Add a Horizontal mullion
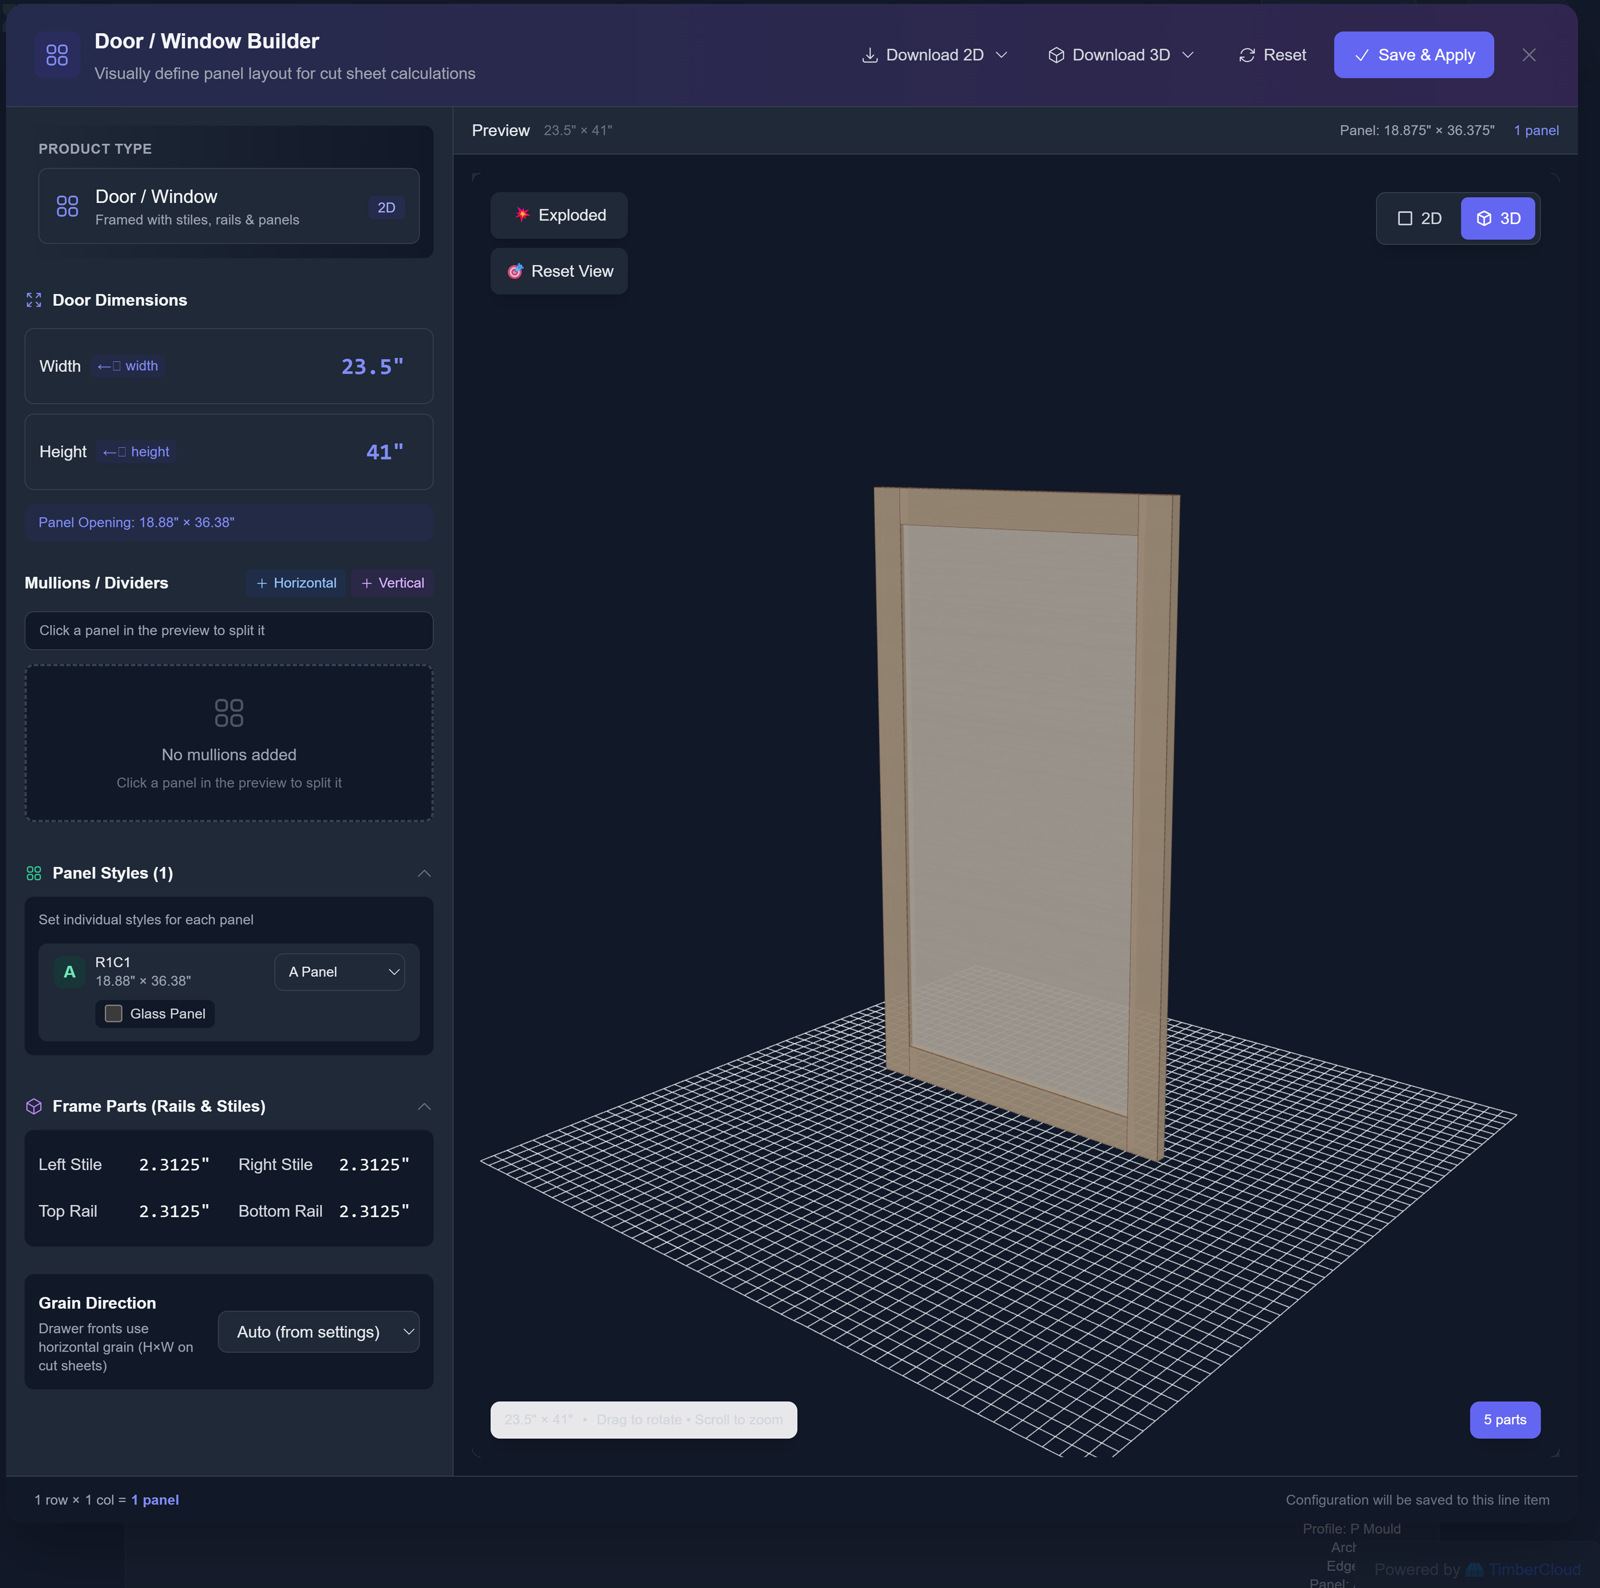 pos(296,583)
